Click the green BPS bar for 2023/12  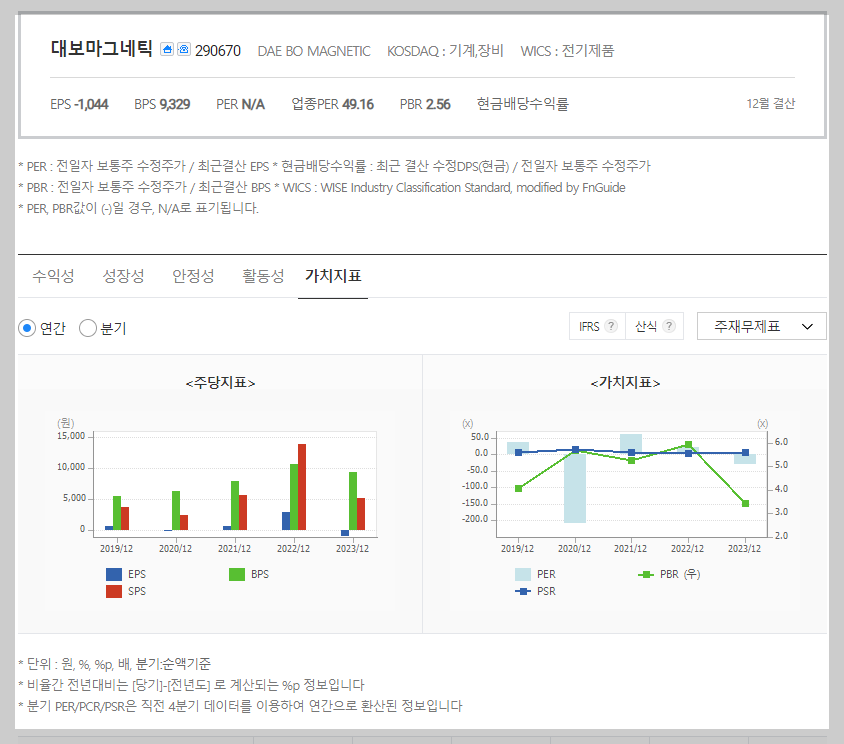tap(353, 501)
